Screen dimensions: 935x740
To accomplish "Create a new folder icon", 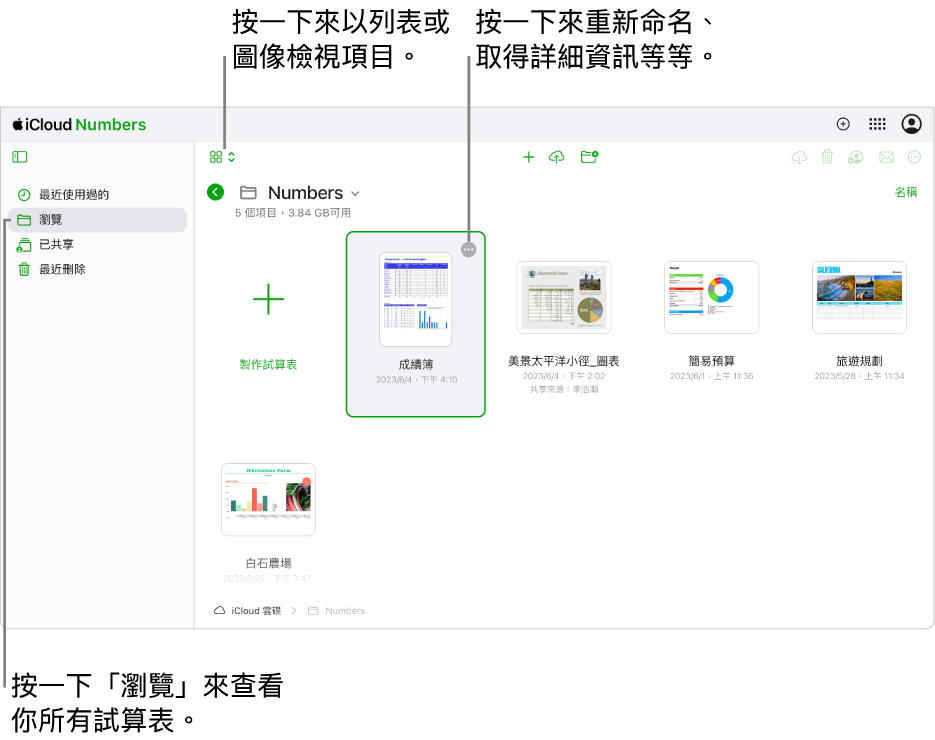I will [589, 157].
